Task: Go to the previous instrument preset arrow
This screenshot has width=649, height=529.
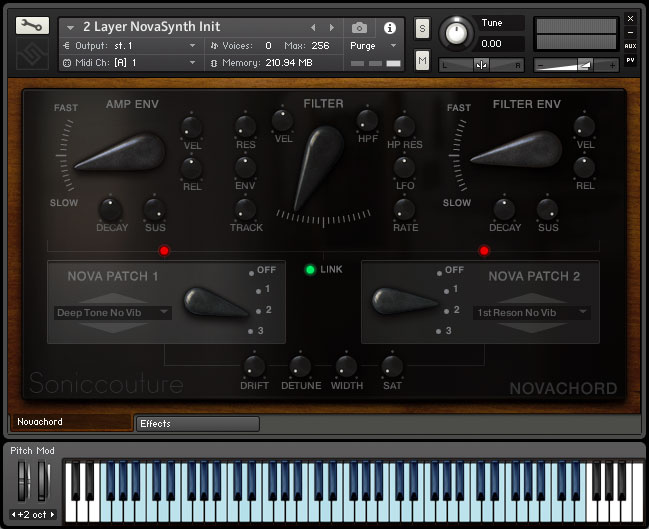Action: point(313,27)
